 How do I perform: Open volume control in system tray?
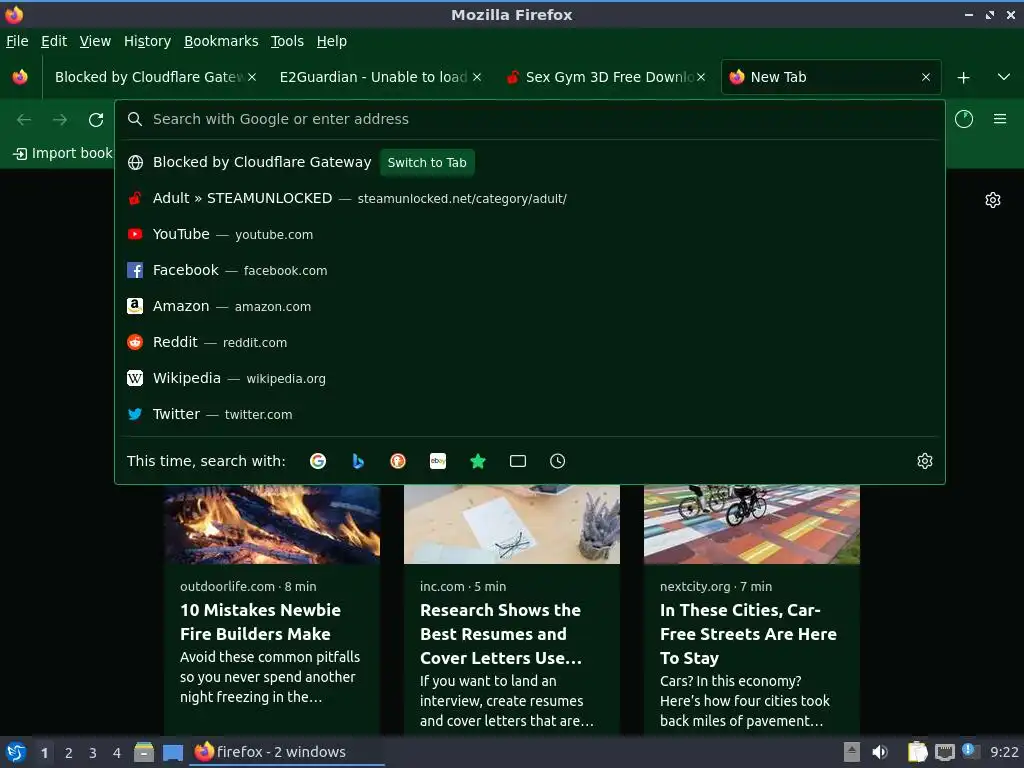click(x=880, y=752)
